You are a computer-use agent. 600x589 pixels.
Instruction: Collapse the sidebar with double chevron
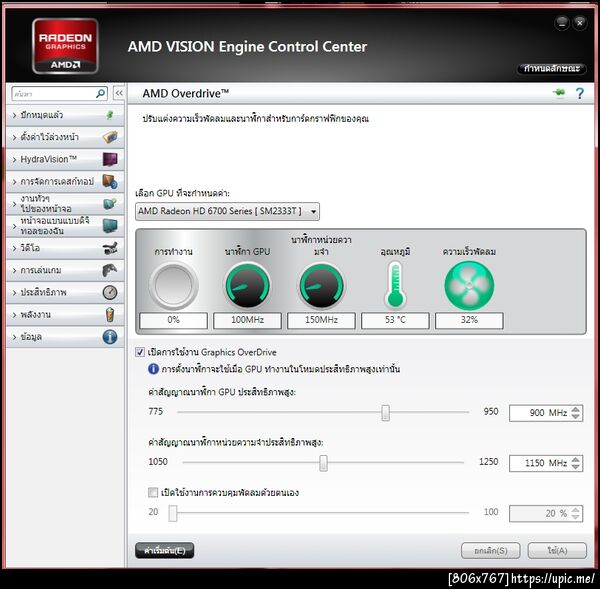[119, 93]
